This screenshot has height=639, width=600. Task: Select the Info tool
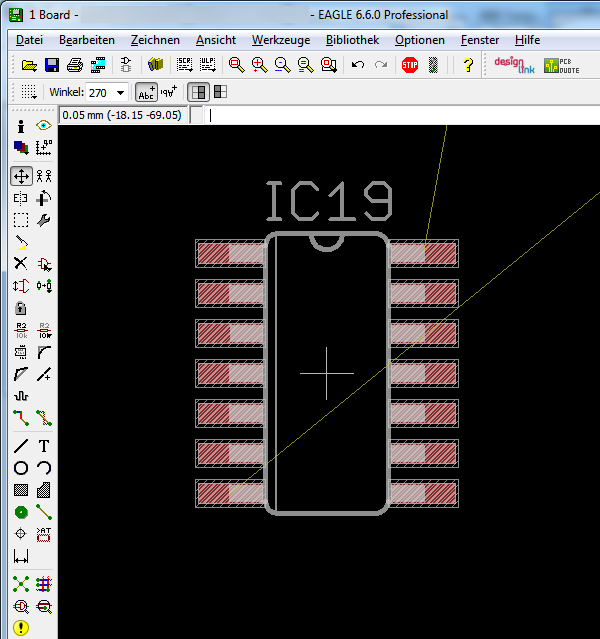click(x=21, y=126)
